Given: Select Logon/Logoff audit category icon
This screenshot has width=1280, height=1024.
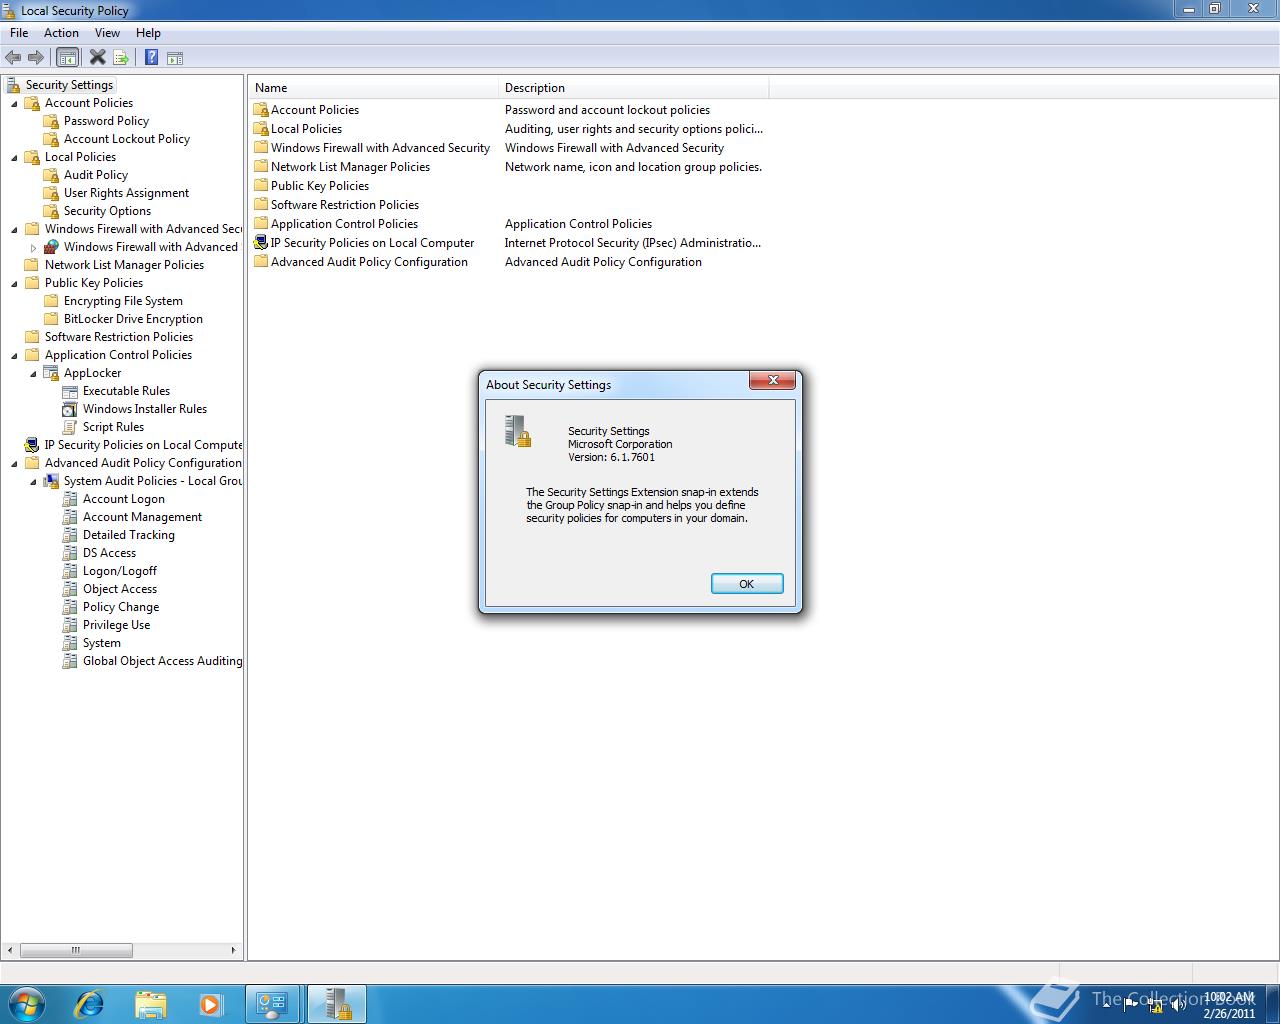Looking at the screenshot, I should (x=70, y=571).
